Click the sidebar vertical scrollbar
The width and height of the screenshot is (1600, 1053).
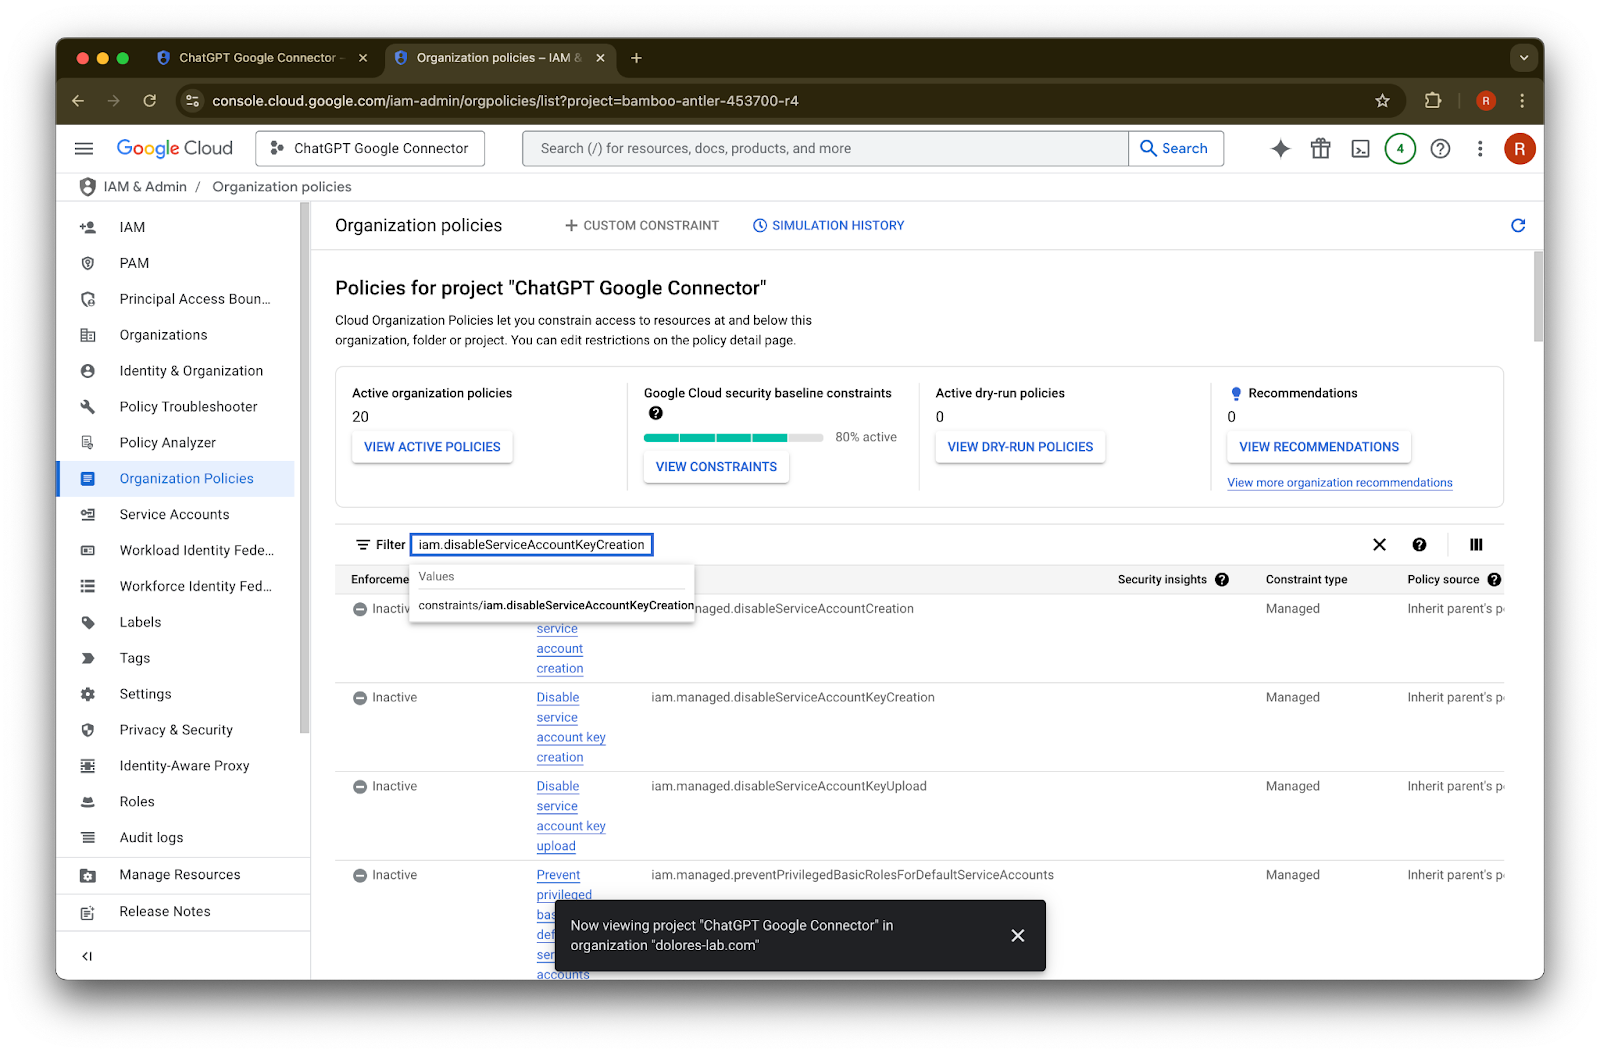[x=304, y=468]
